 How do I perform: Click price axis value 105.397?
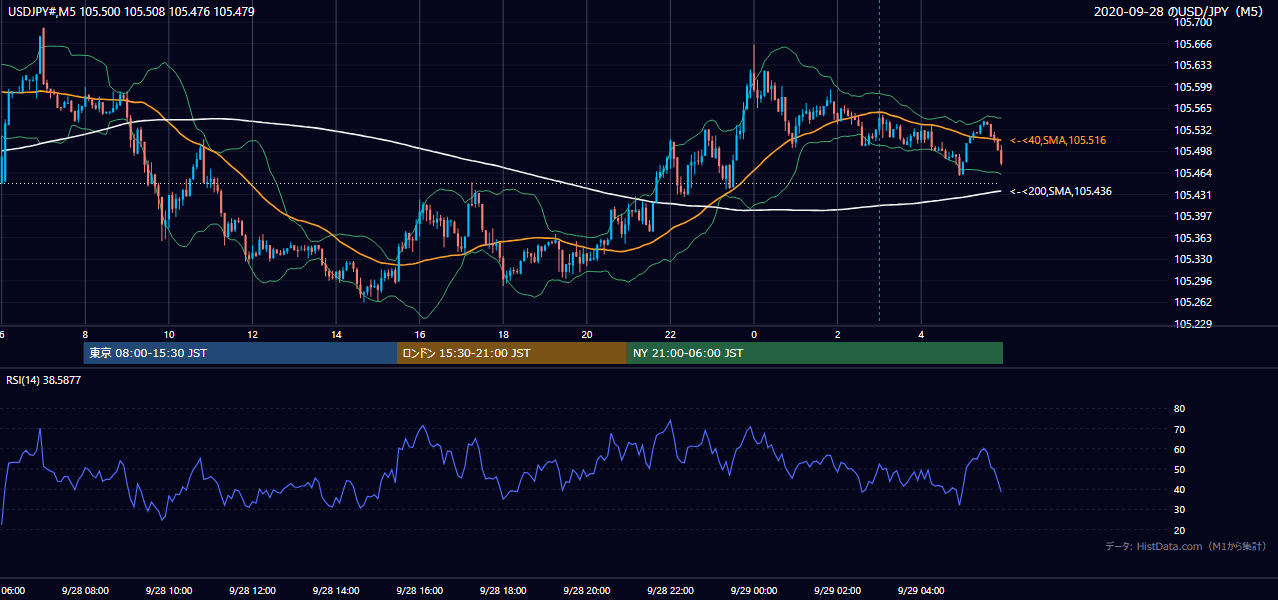pos(1193,216)
